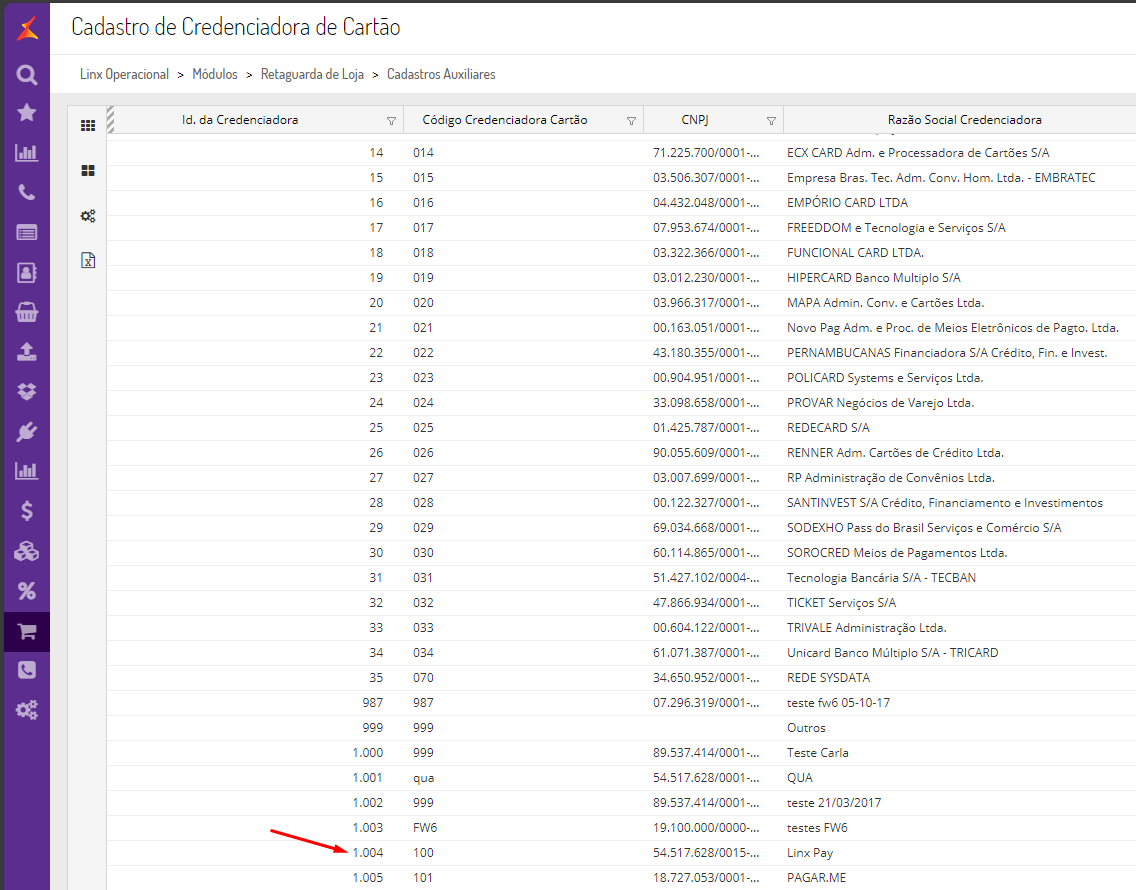Select teste fw6 05-10-17 row
The image size is (1136, 890).
click(621, 702)
